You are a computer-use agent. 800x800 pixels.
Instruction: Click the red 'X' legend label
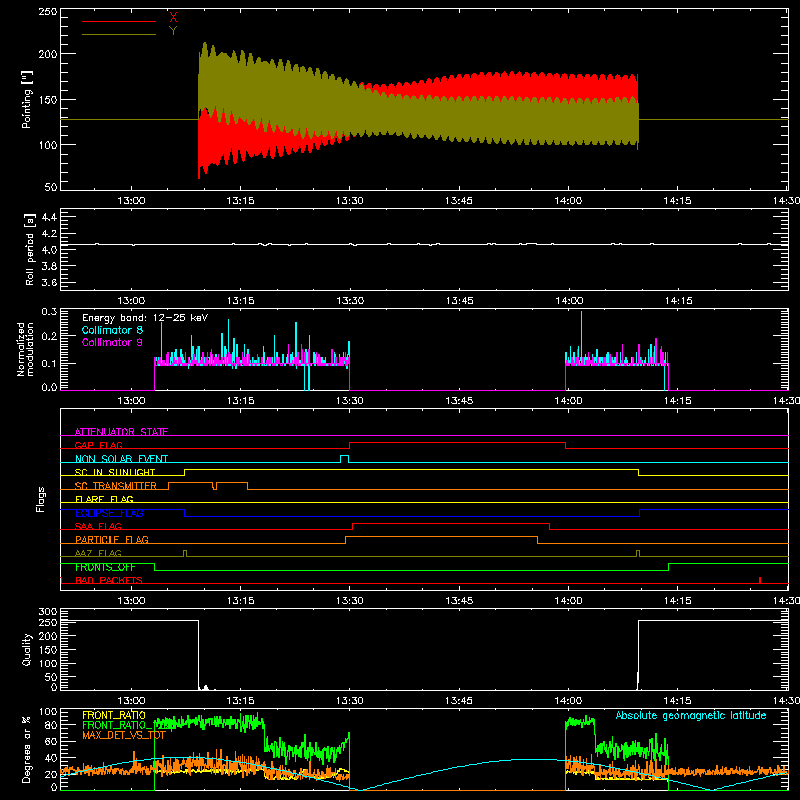(173, 17)
